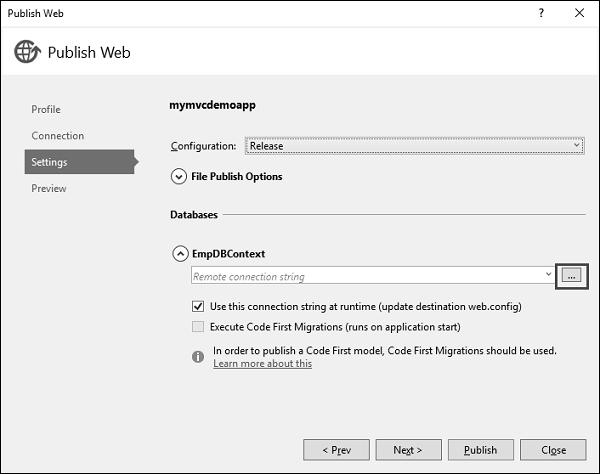Viewport: 600px width, 474px height.
Task: Select the Settings tab
Action: [49, 162]
